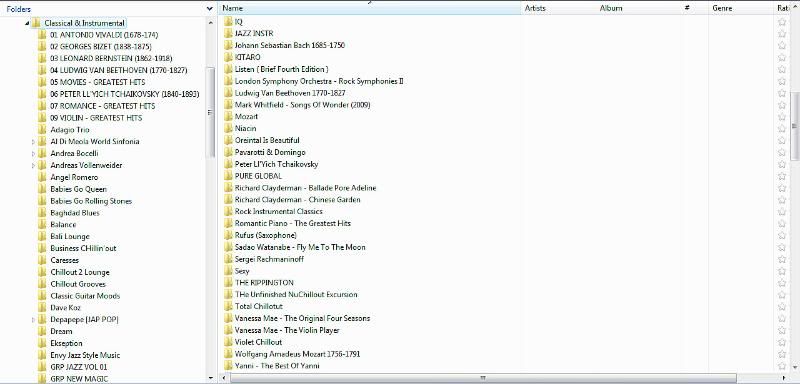The width and height of the screenshot is (800, 384).
Task: Click folder icon next to Sexy
Action: 228,271
